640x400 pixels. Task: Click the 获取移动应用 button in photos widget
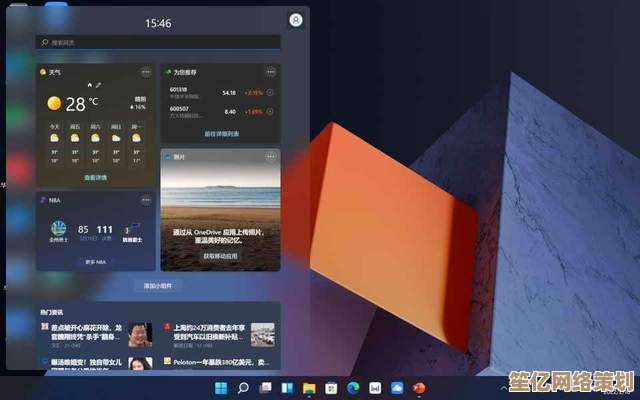point(220,257)
